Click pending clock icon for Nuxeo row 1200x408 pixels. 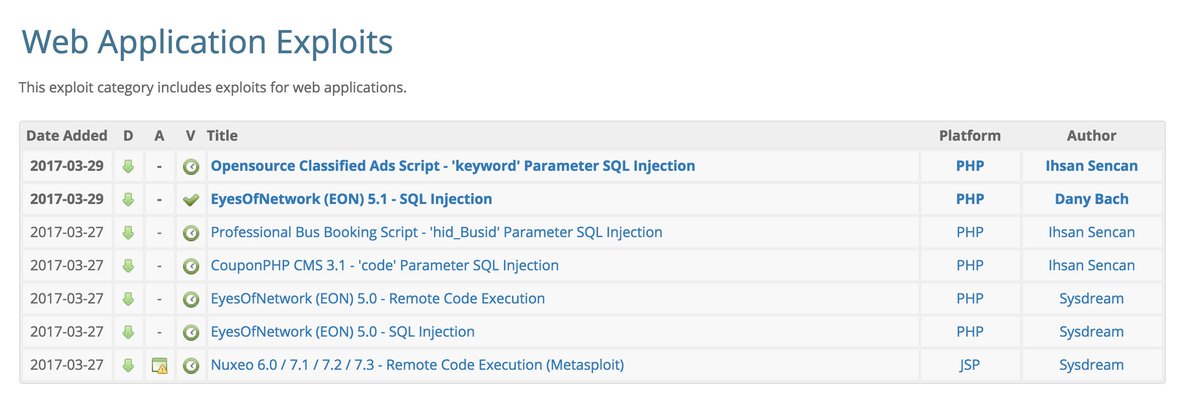click(190, 366)
